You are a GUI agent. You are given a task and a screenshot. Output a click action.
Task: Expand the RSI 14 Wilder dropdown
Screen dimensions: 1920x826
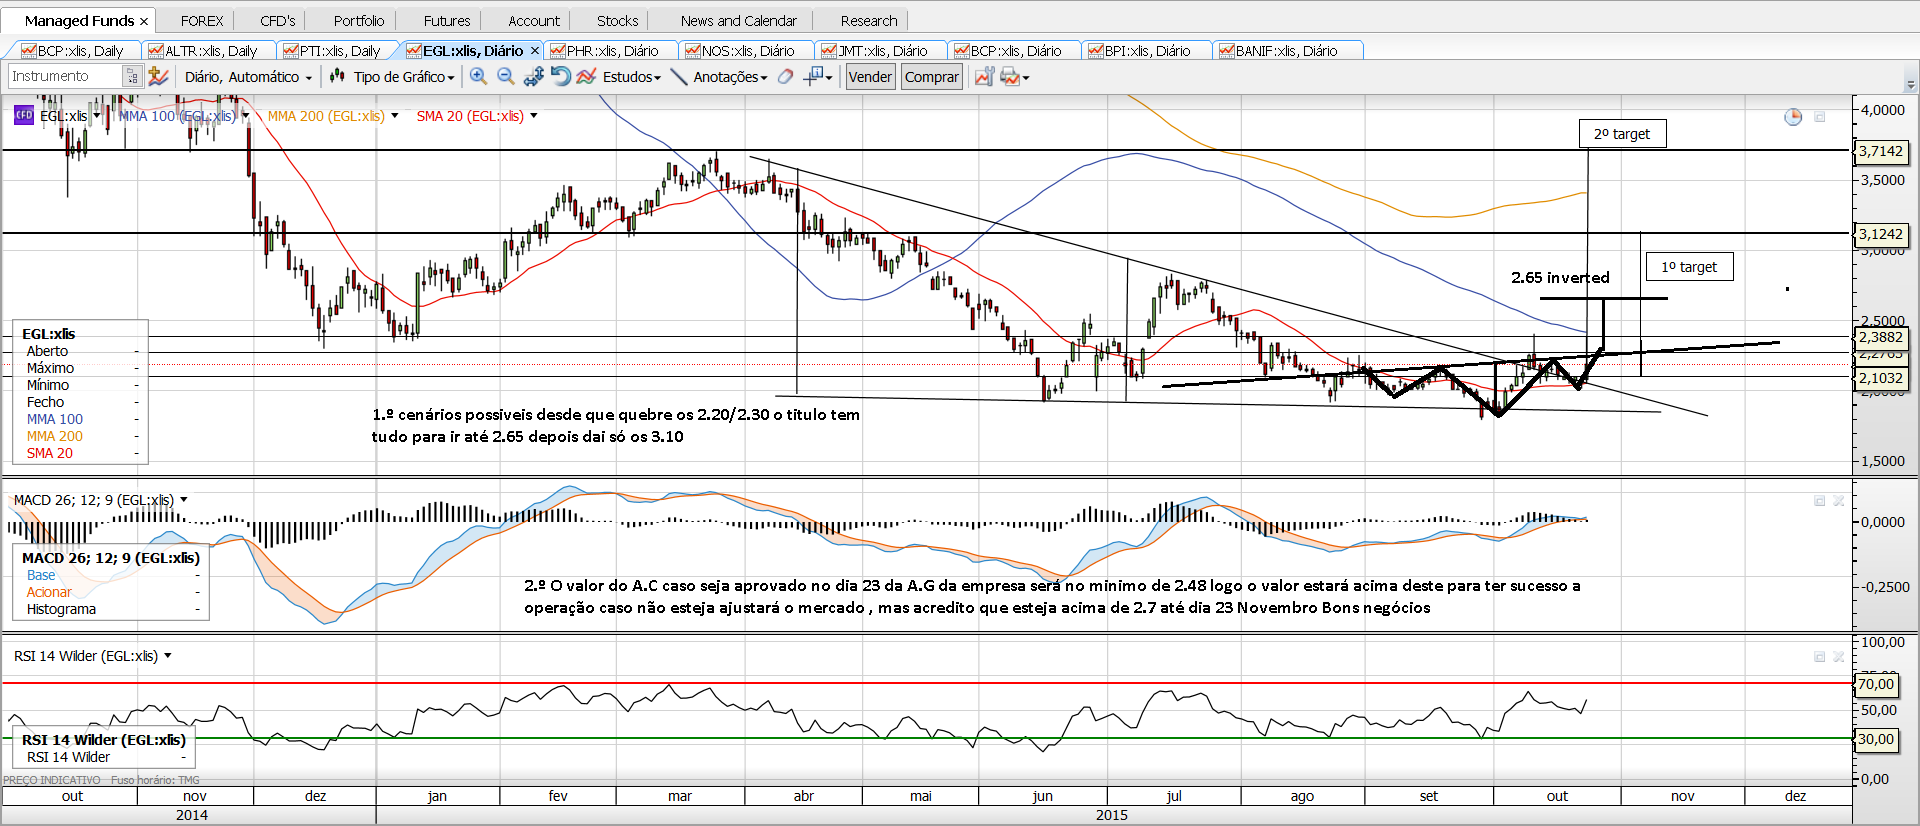pos(168,656)
